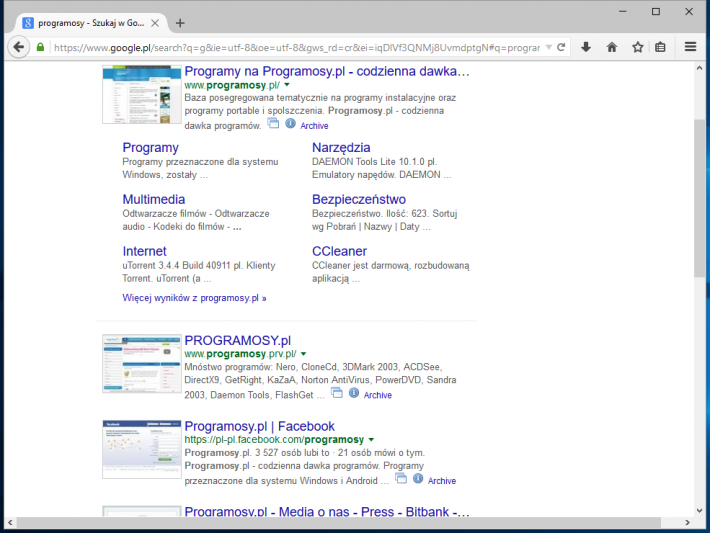Click the www.programosy.prv.pl/ green URL text
The width and height of the screenshot is (710, 533).
pos(240,354)
